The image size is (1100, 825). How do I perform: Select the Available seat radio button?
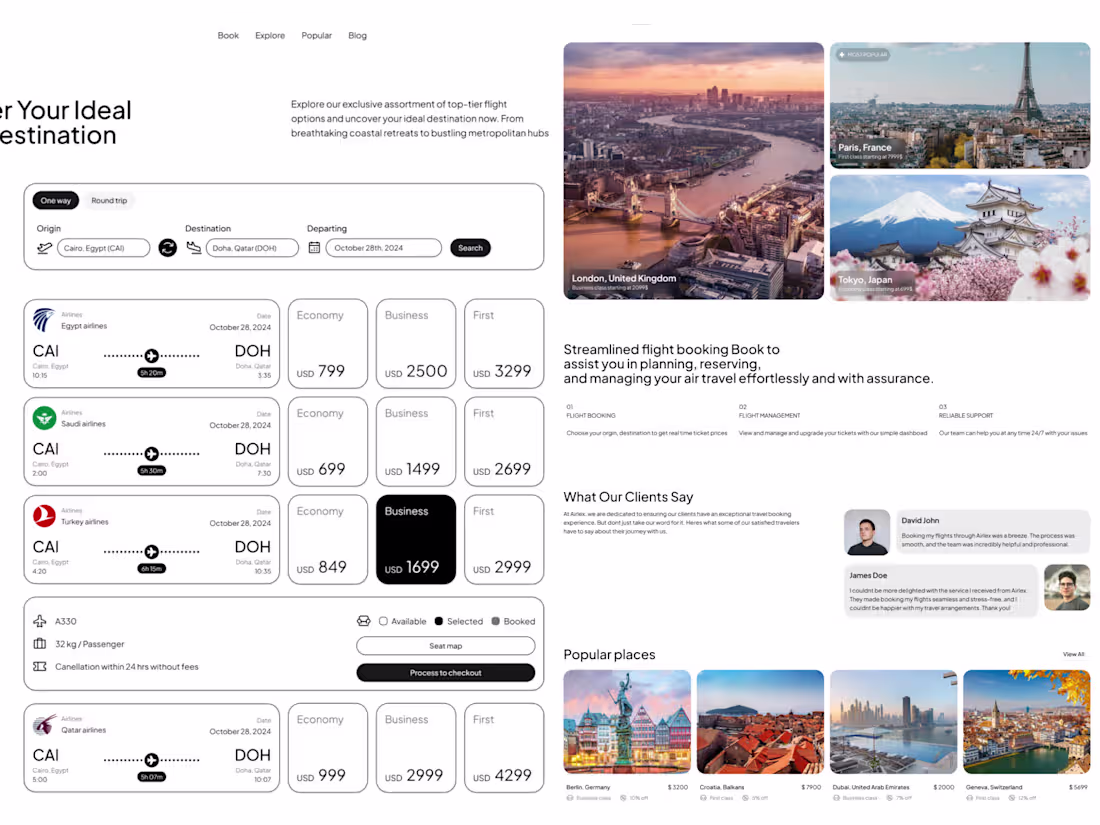pos(383,621)
